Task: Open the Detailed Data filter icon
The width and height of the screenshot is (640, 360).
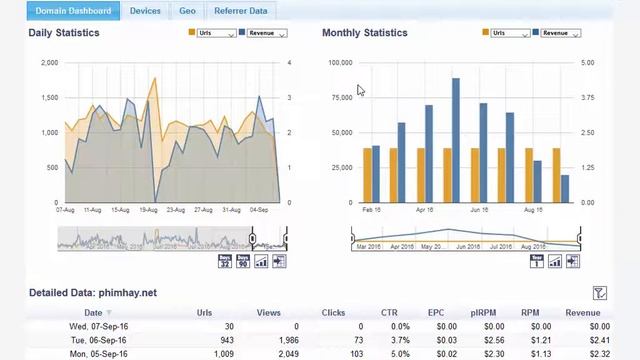Action: [600, 293]
